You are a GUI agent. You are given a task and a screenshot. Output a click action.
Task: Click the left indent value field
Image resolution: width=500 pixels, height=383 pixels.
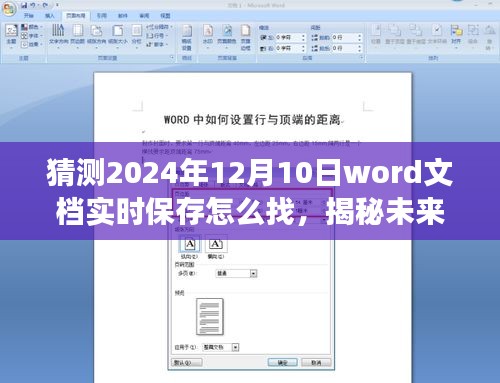288,38
